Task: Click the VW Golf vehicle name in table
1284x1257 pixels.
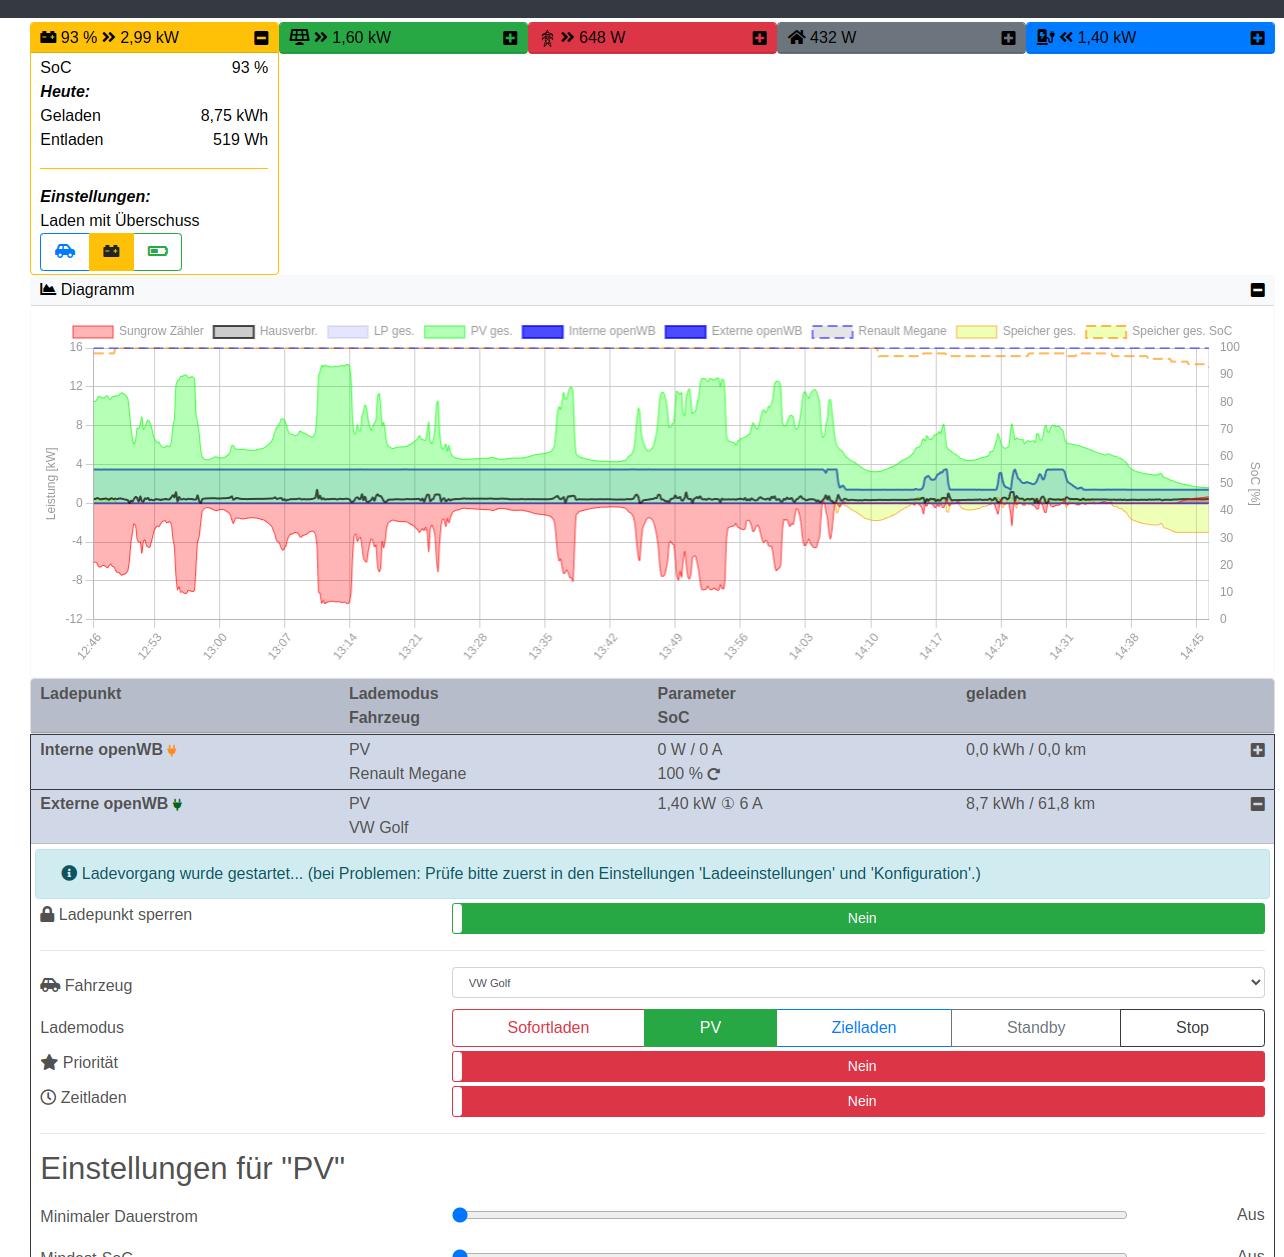Action: 379,828
